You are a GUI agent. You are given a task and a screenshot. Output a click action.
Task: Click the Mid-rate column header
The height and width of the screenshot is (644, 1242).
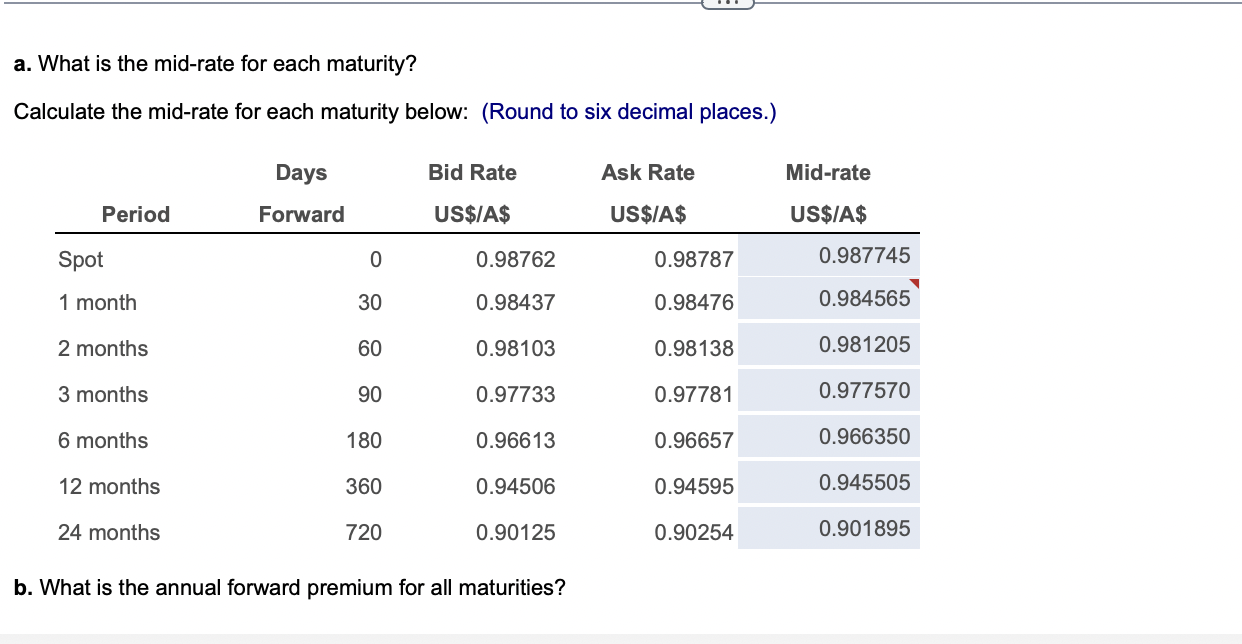(x=828, y=193)
